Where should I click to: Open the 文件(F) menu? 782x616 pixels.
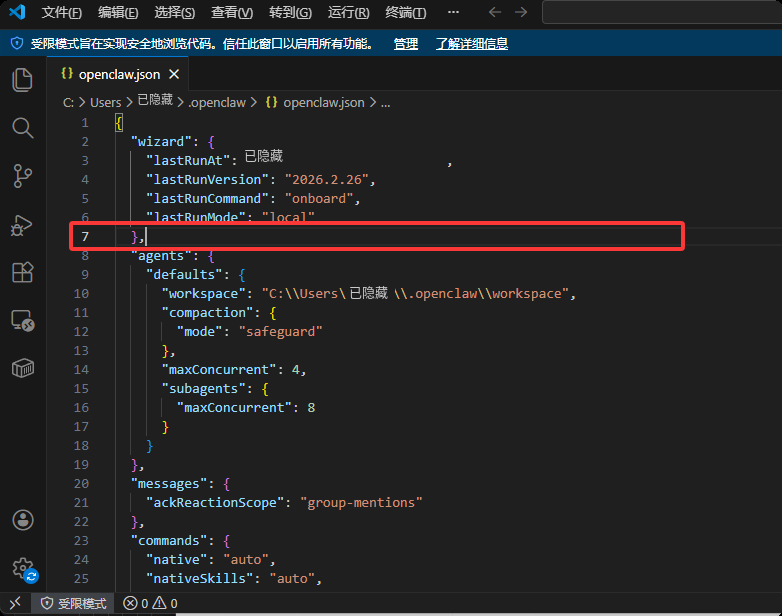(x=61, y=12)
